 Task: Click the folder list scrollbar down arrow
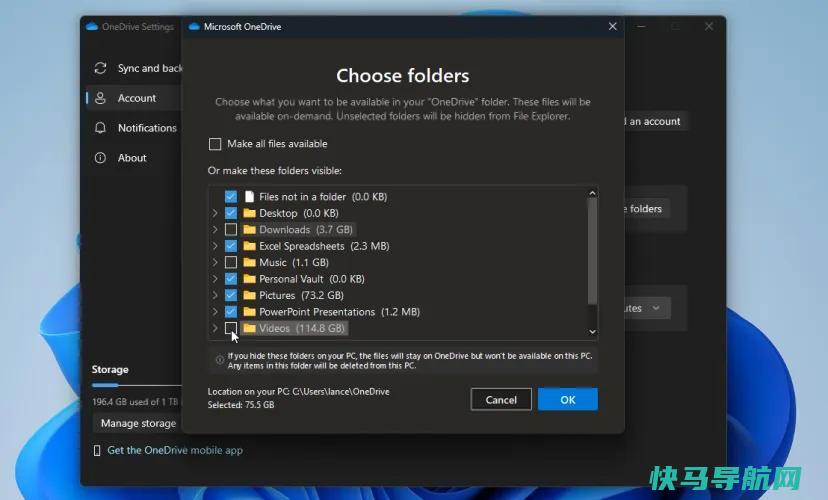pos(592,332)
